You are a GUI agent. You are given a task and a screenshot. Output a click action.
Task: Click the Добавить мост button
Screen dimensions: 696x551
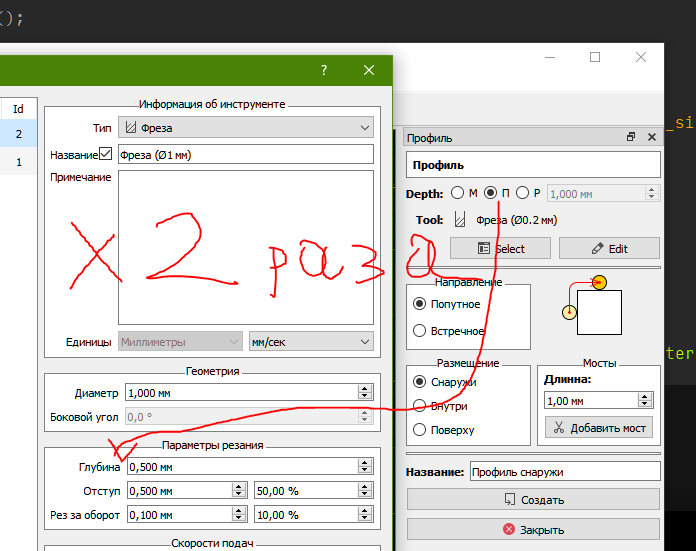[599, 428]
